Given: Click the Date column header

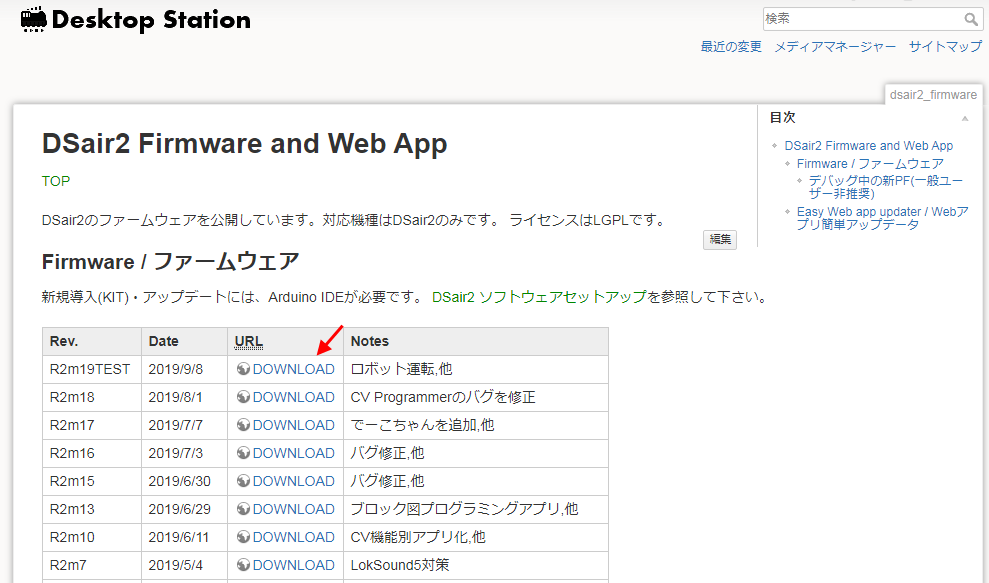Looking at the screenshot, I should (184, 341).
